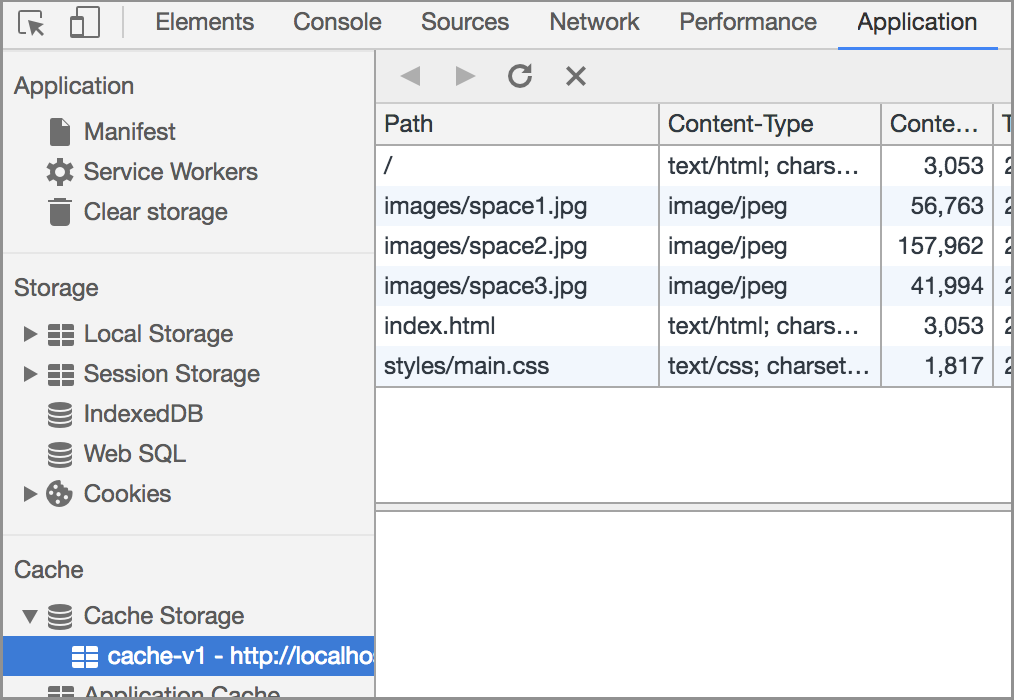
Task: Click the refresh cache icon
Action: pos(520,76)
